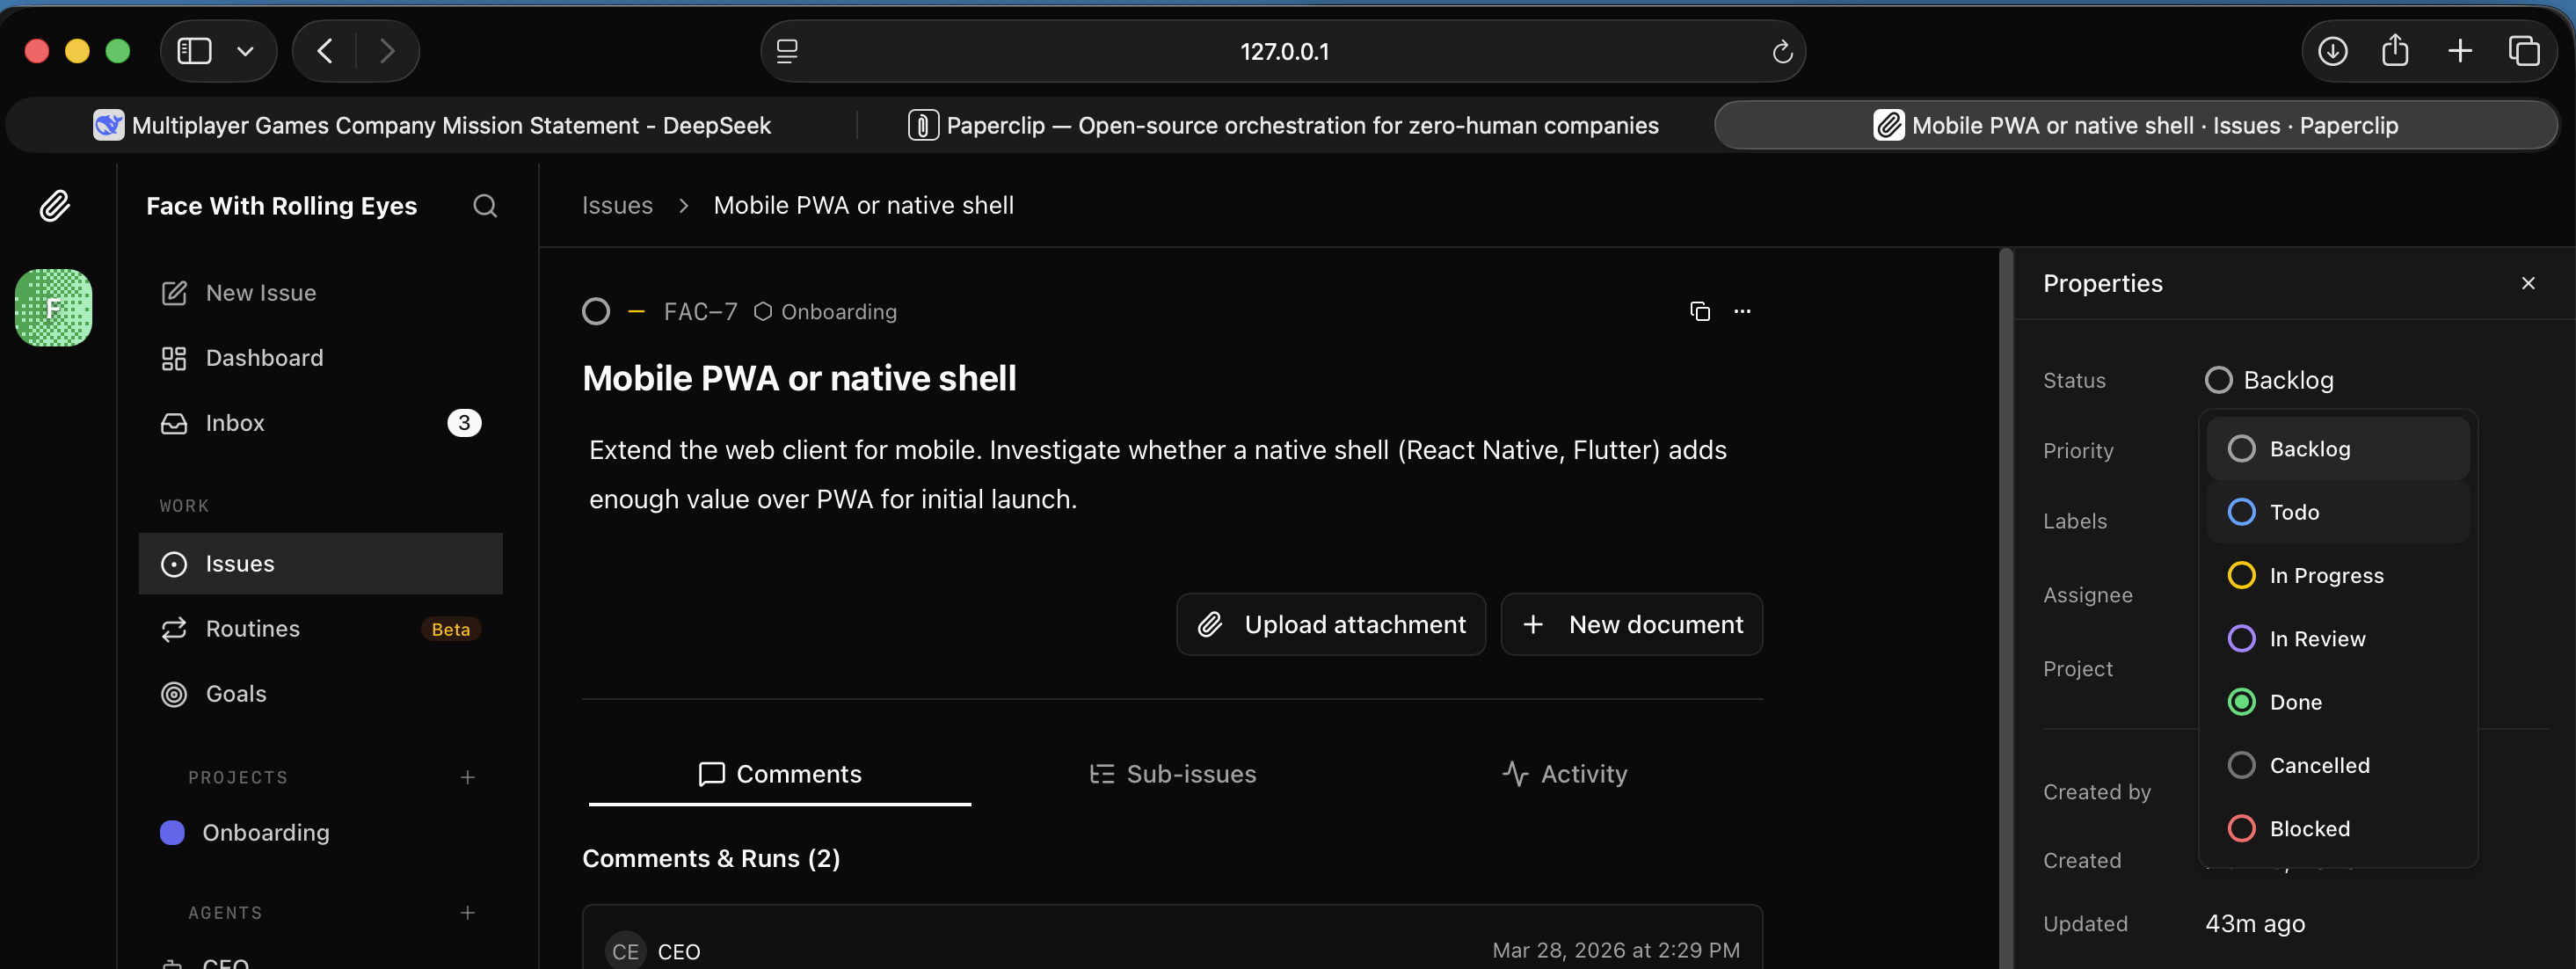This screenshot has height=969, width=2576.
Task: Navigate back to Issues via the breadcrumb
Action: tap(616, 204)
